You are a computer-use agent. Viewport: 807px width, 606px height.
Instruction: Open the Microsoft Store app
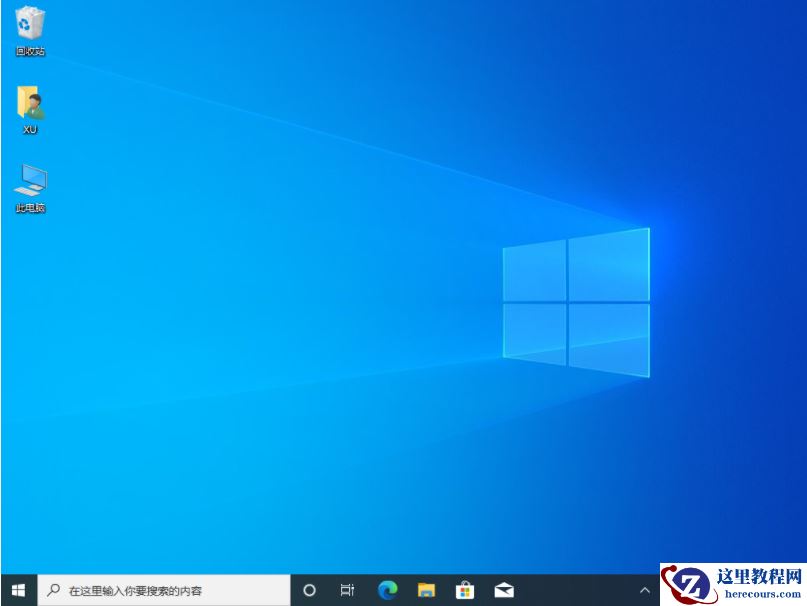click(464, 589)
